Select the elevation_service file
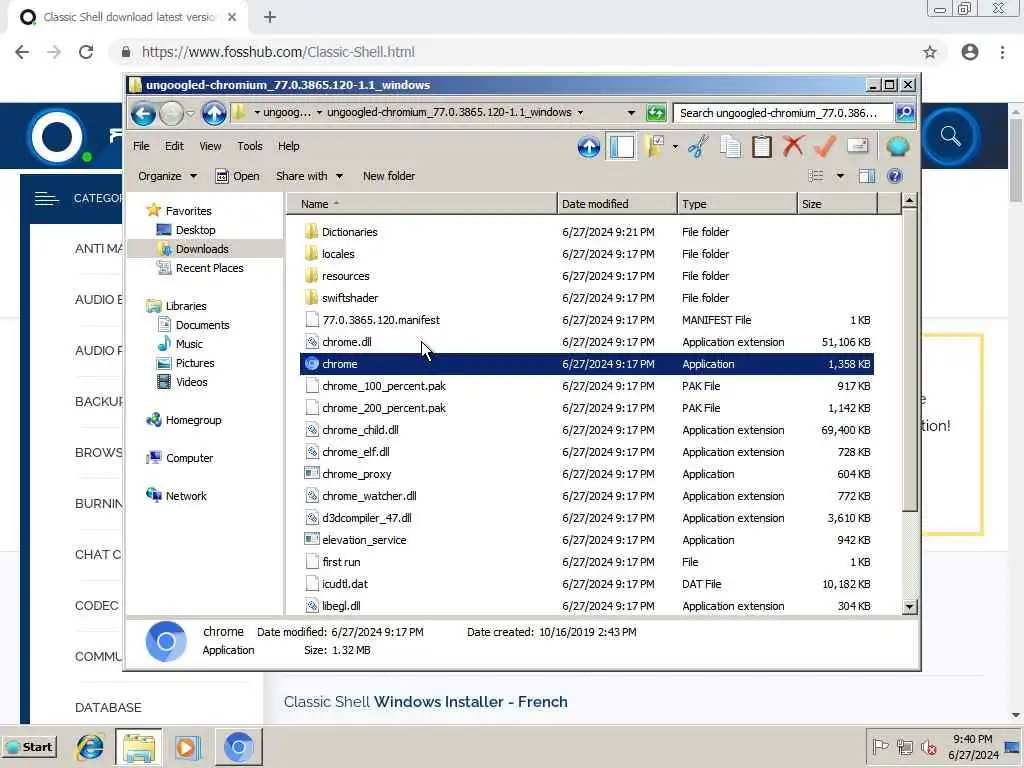 pyautogui.click(x=364, y=540)
